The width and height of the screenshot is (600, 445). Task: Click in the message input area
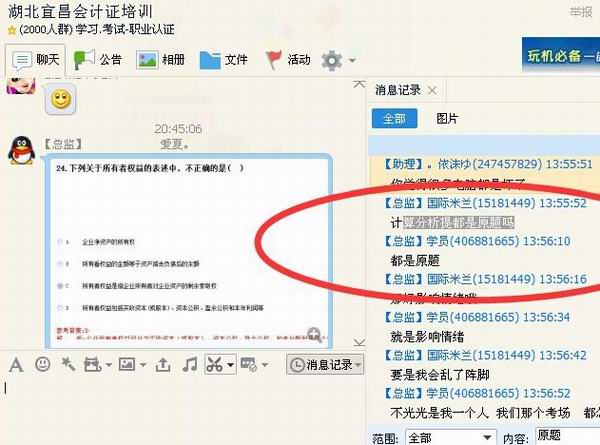(183, 409)
